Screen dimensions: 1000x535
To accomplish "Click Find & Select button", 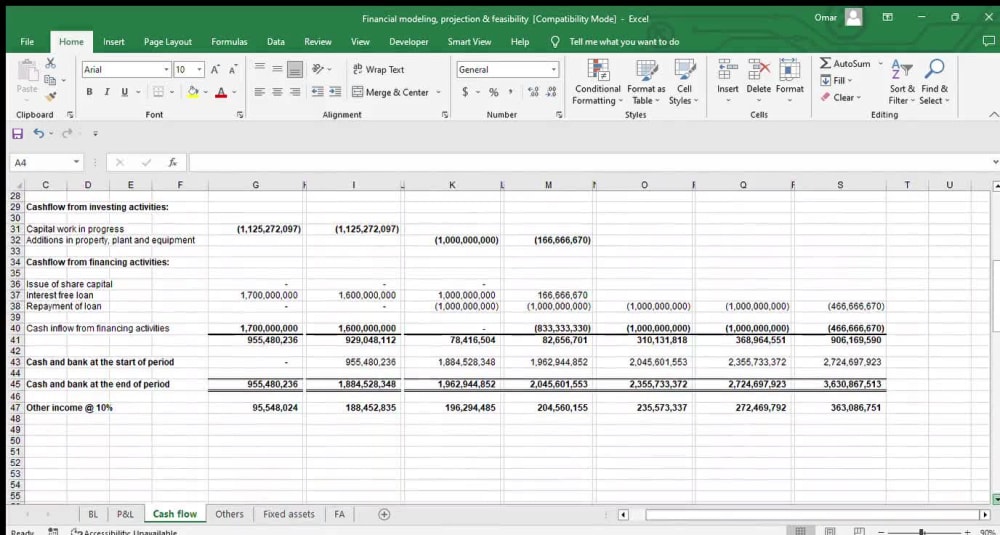I will pyautogui.click(x=934, y=82).
